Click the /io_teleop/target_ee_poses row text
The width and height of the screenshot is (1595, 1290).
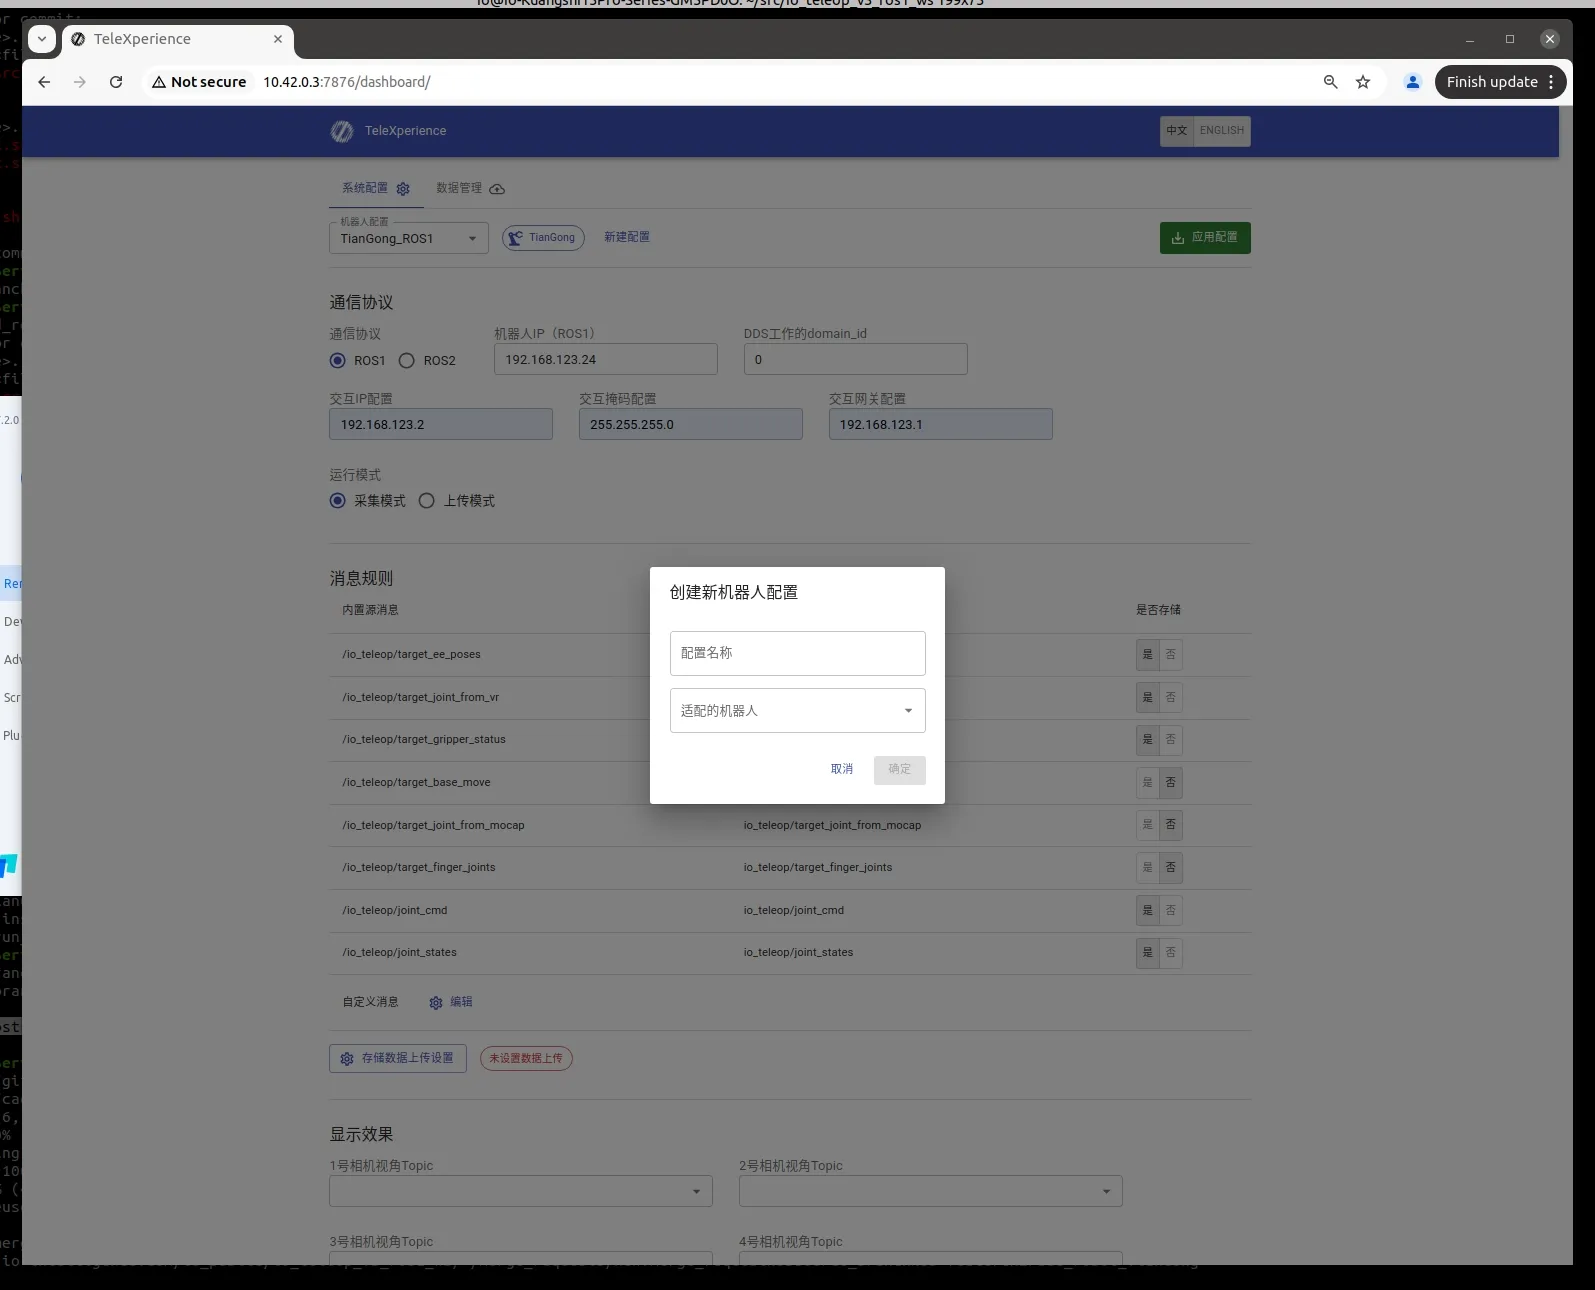411,655
